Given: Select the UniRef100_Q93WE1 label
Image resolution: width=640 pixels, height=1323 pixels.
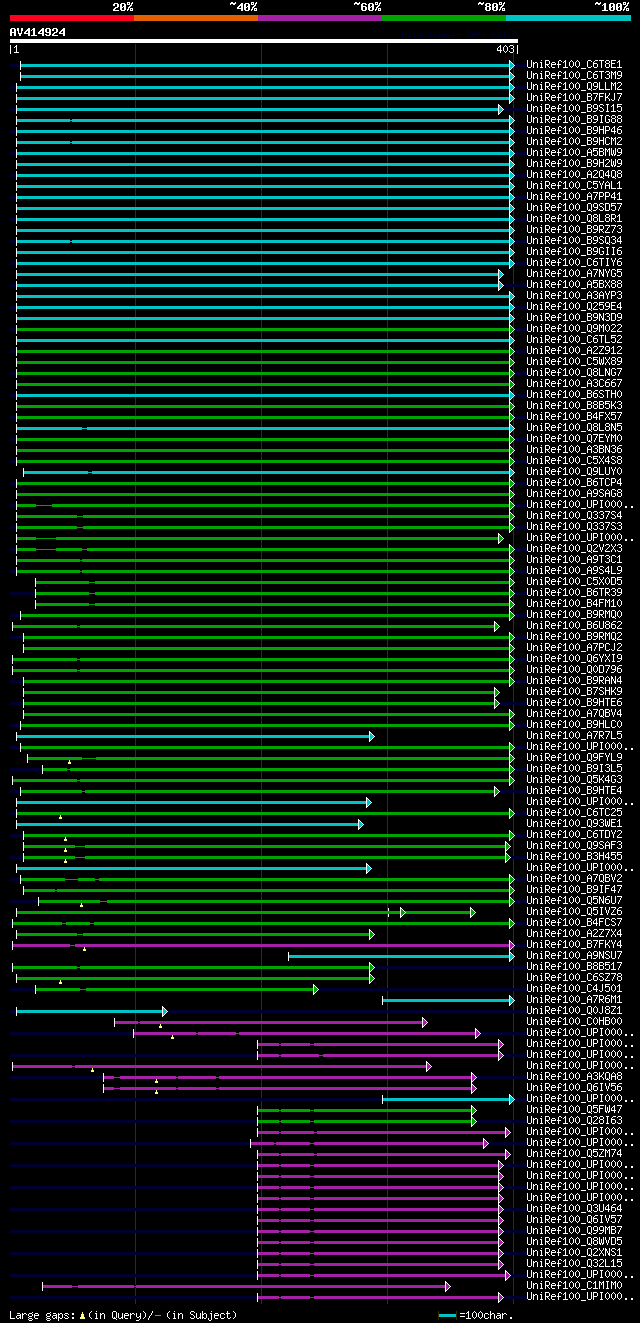Looking at the screenshot, I should point(574,824).
